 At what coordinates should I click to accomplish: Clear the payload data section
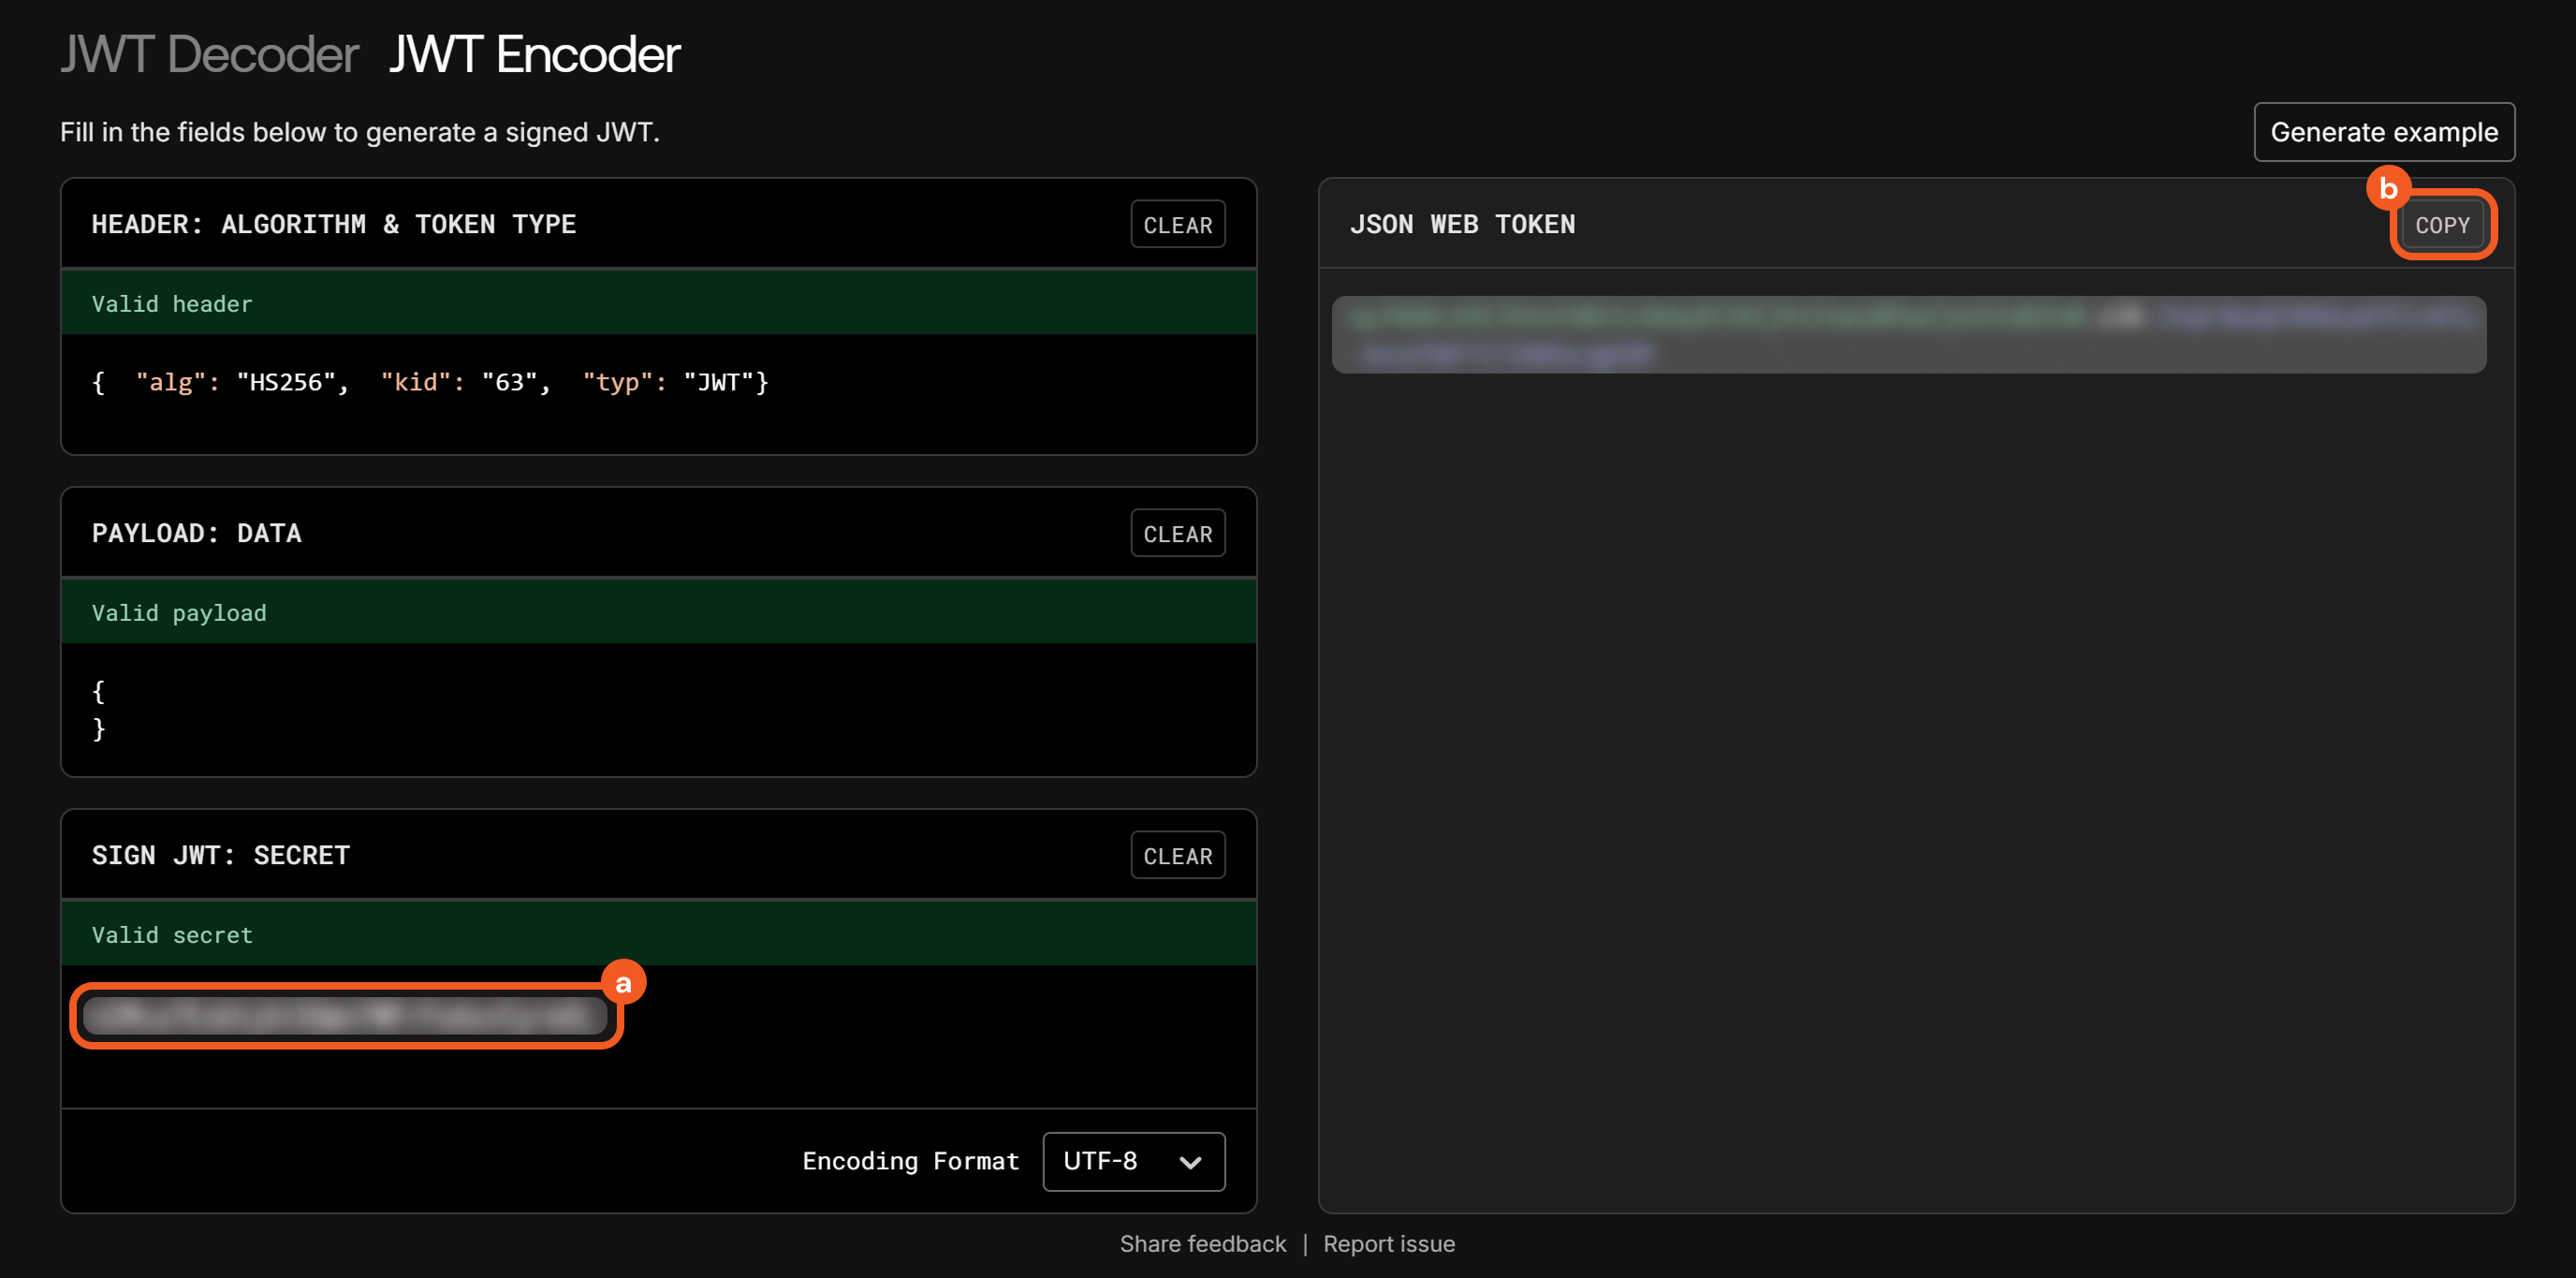[1177, 534]
